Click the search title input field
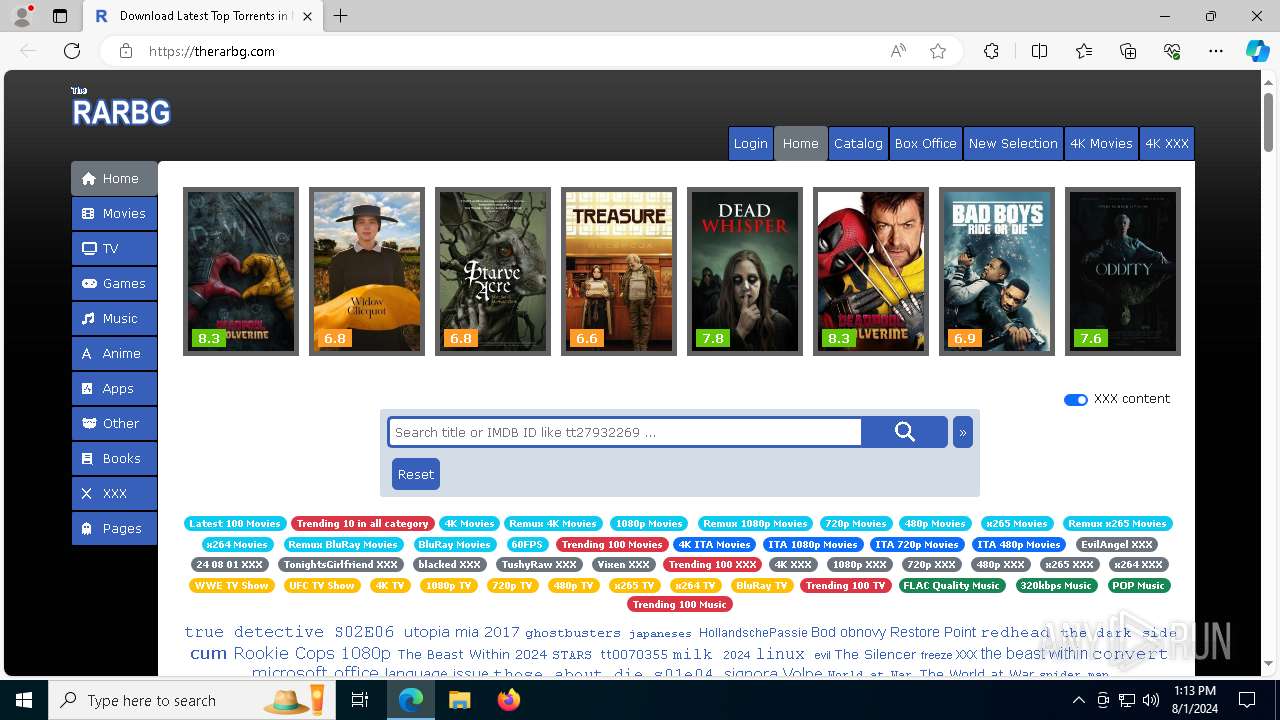Viewport: 1280px width, 720px height. click(625, 432)
